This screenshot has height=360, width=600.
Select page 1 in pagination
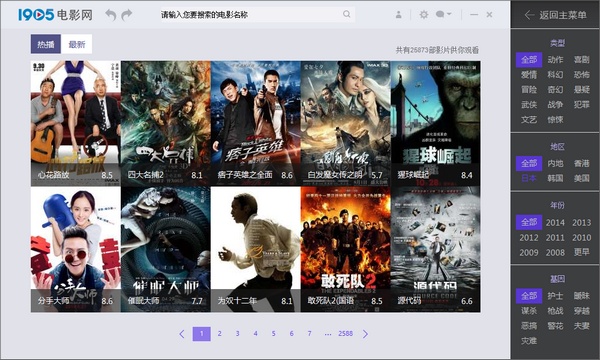(202, 334)
